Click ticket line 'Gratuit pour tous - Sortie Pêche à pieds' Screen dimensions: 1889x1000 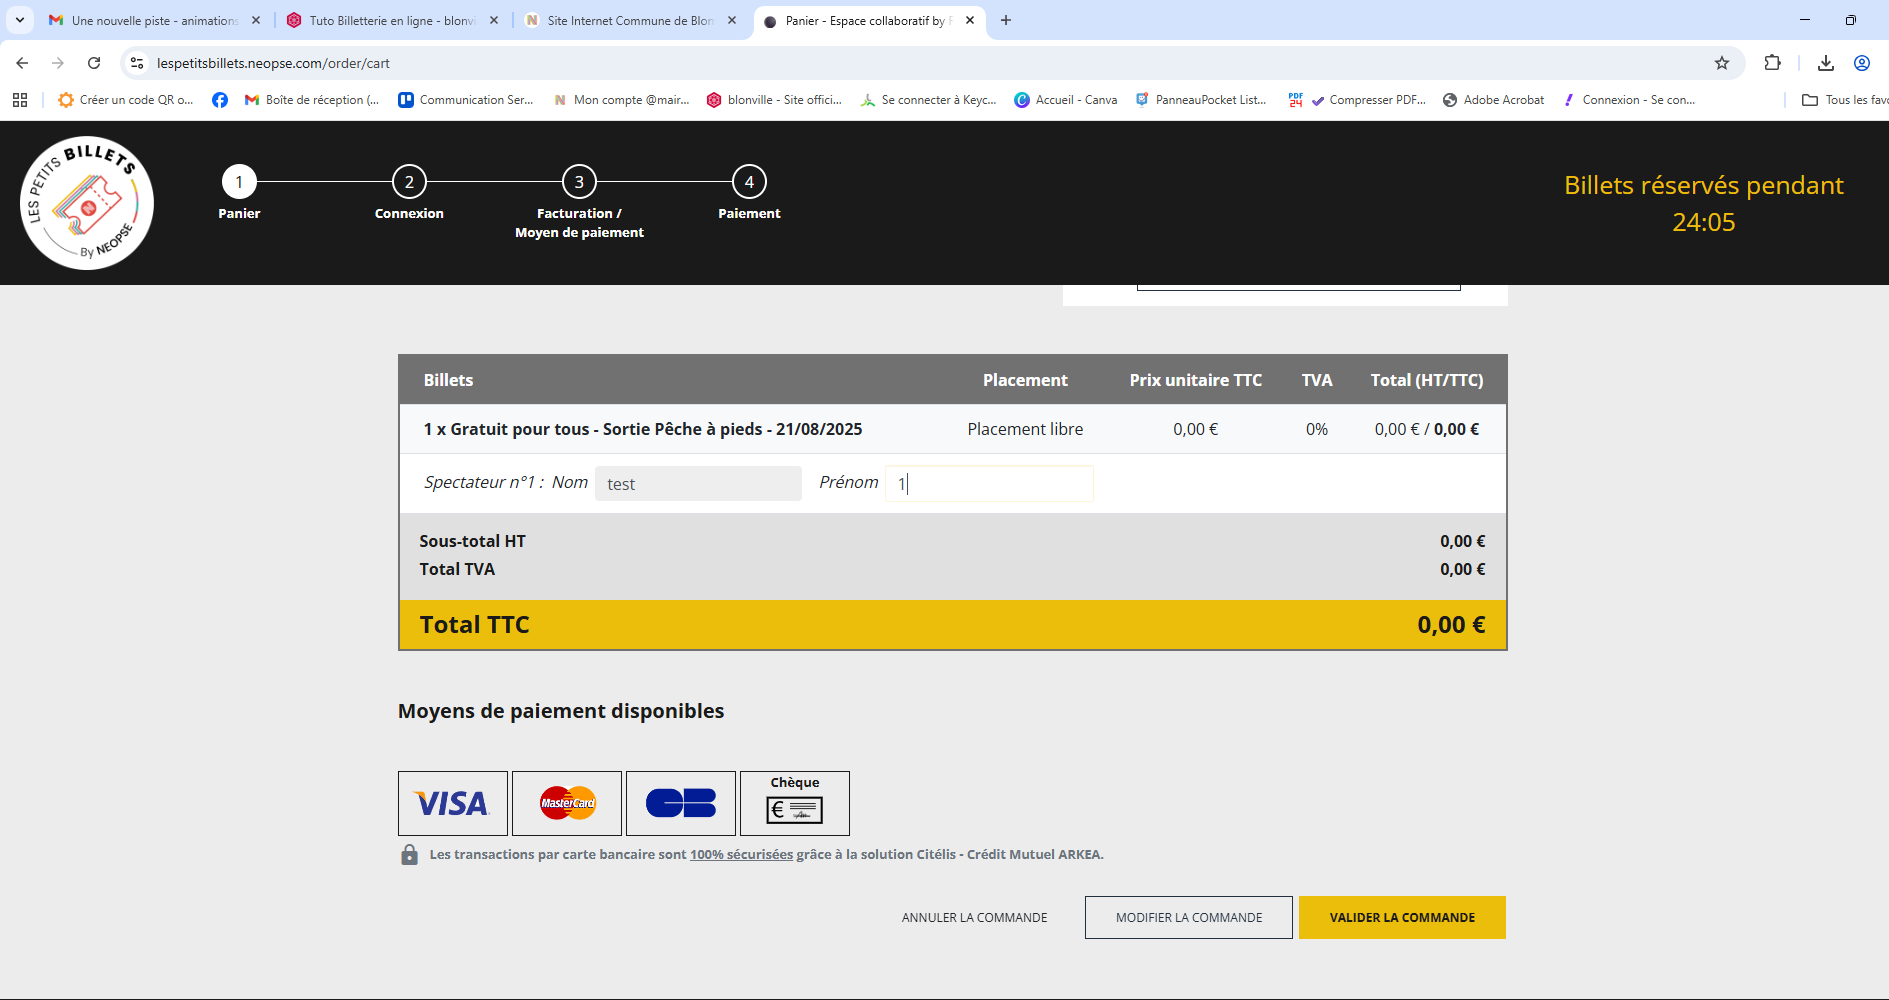(643, 429)
